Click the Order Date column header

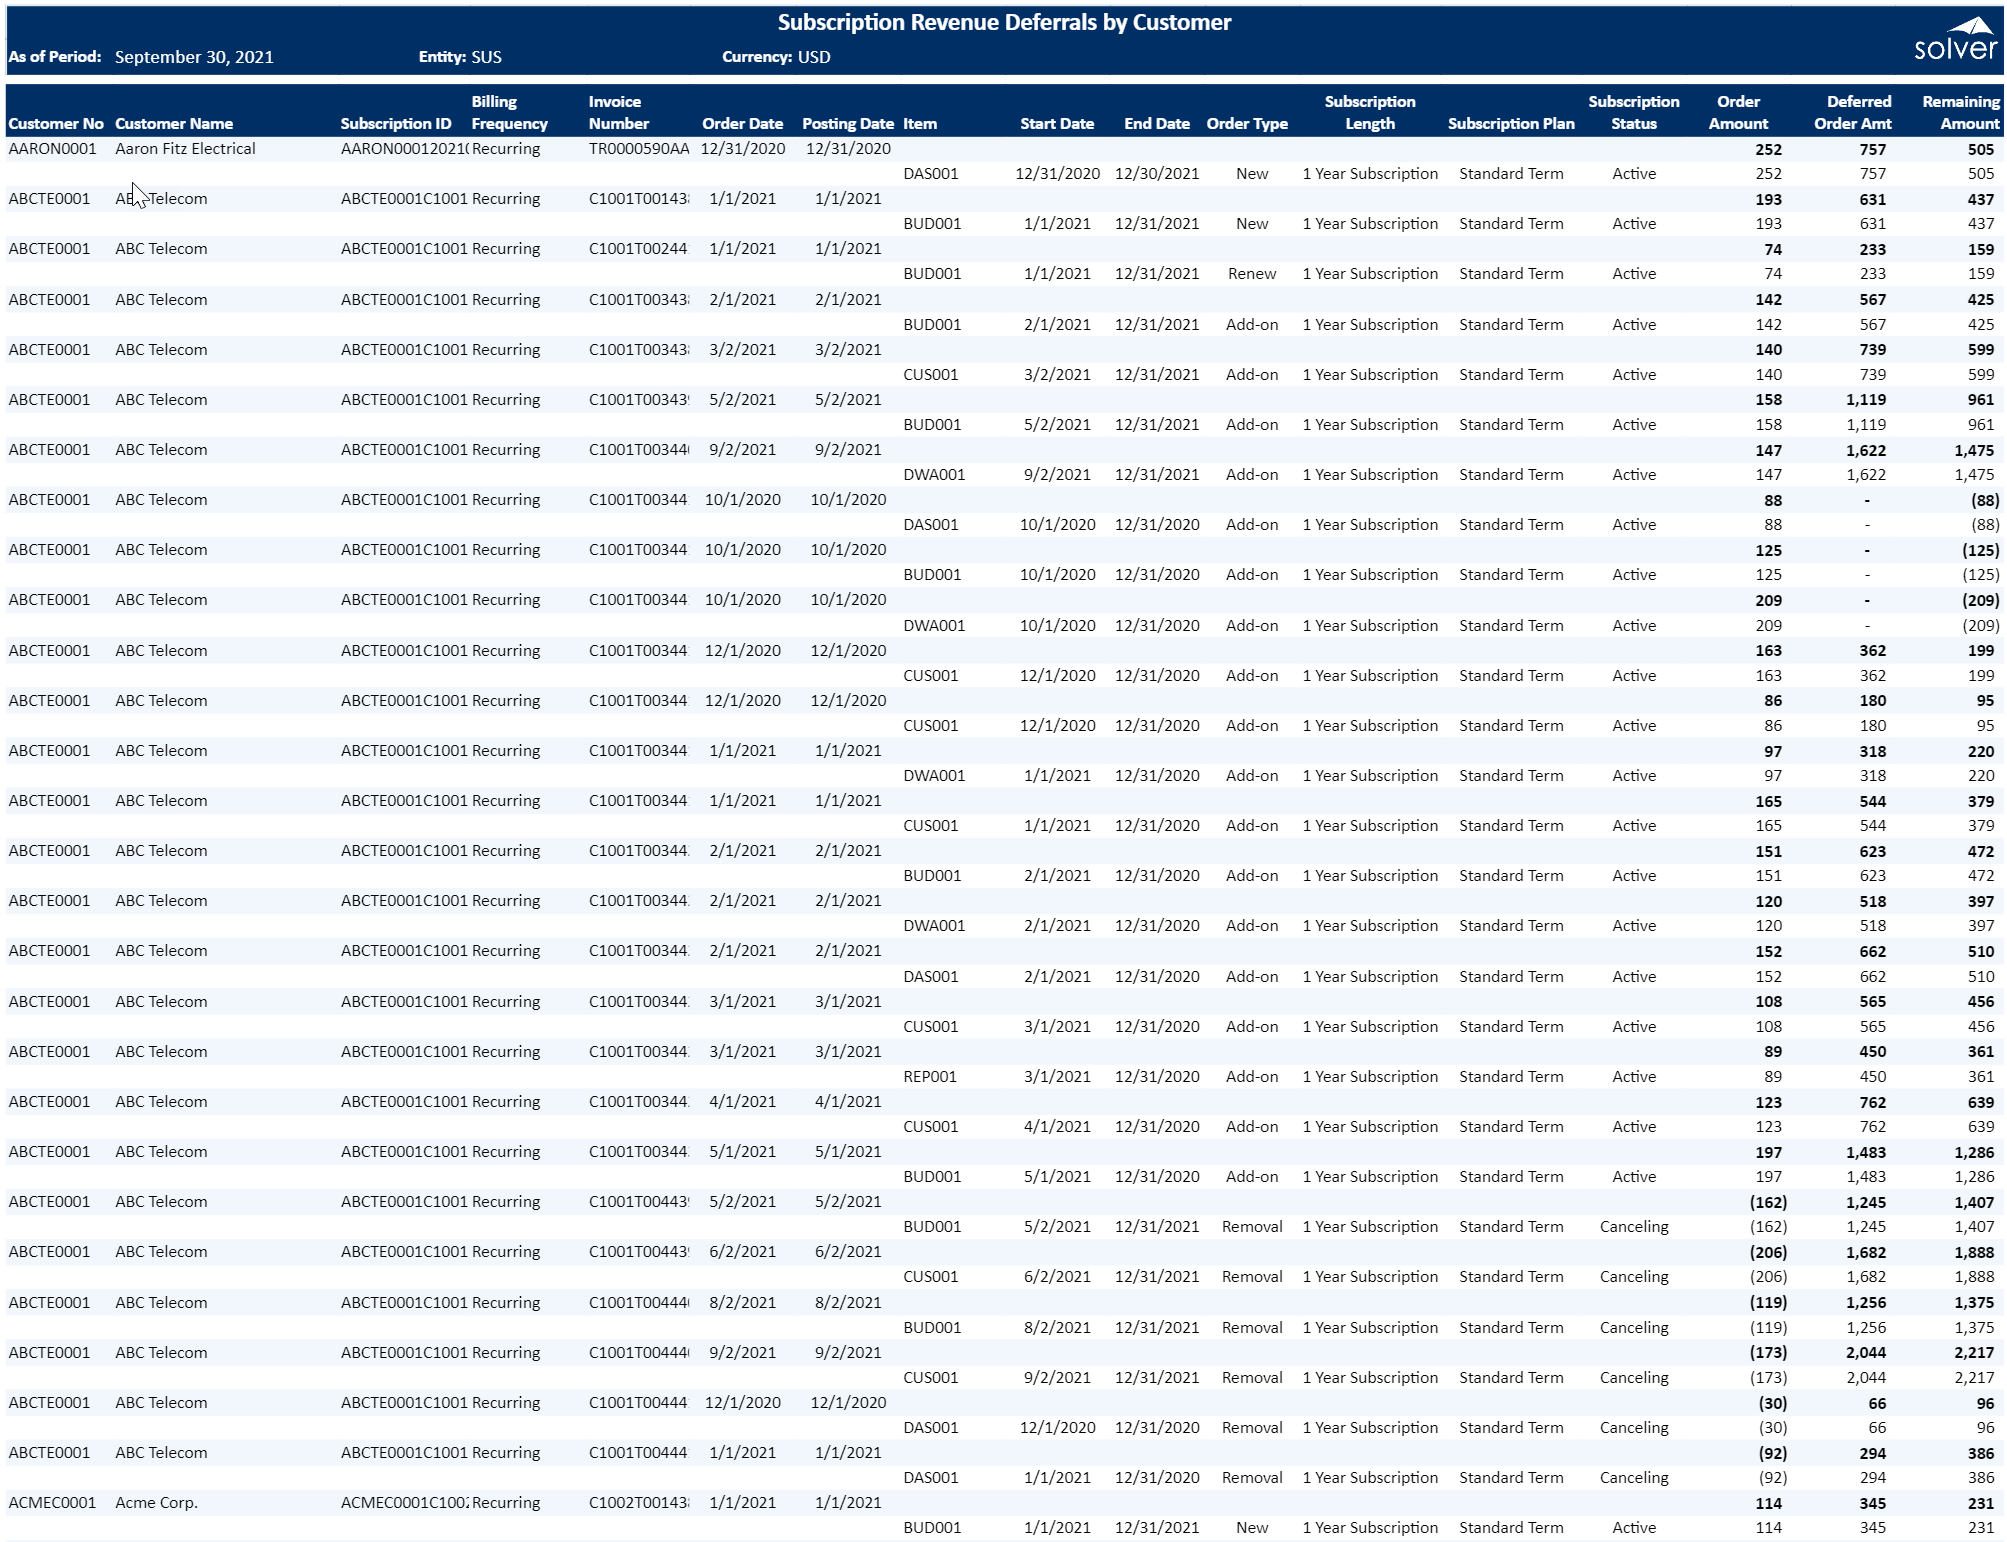point(742,124)
